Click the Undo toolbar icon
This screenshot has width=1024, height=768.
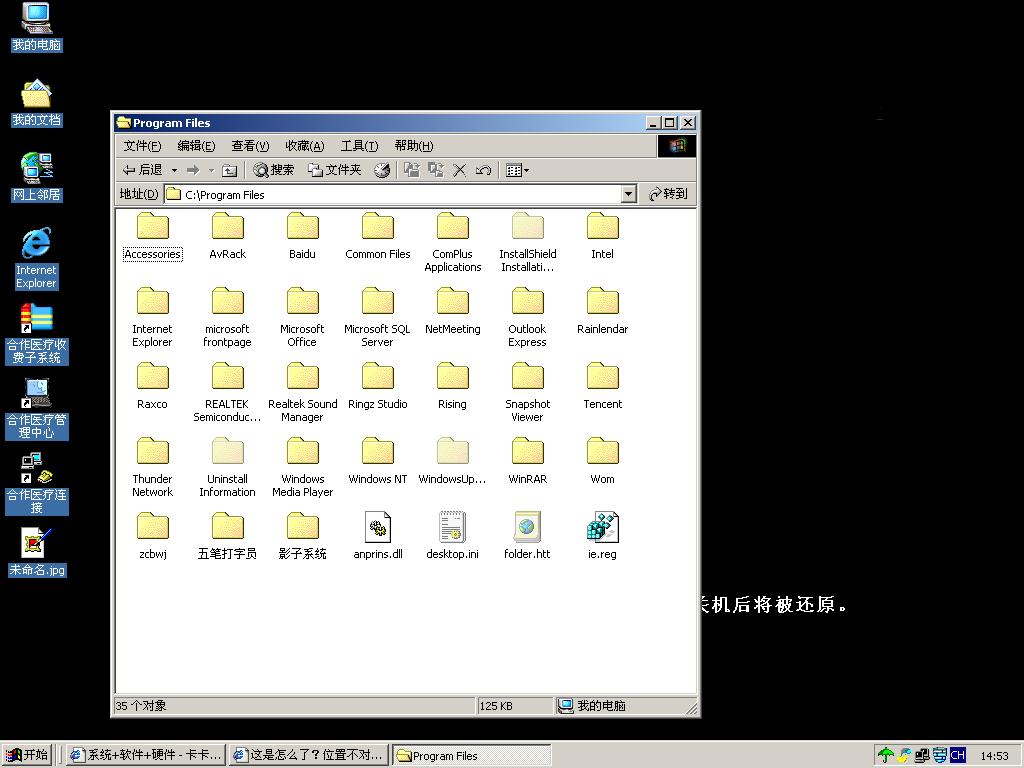484,170
